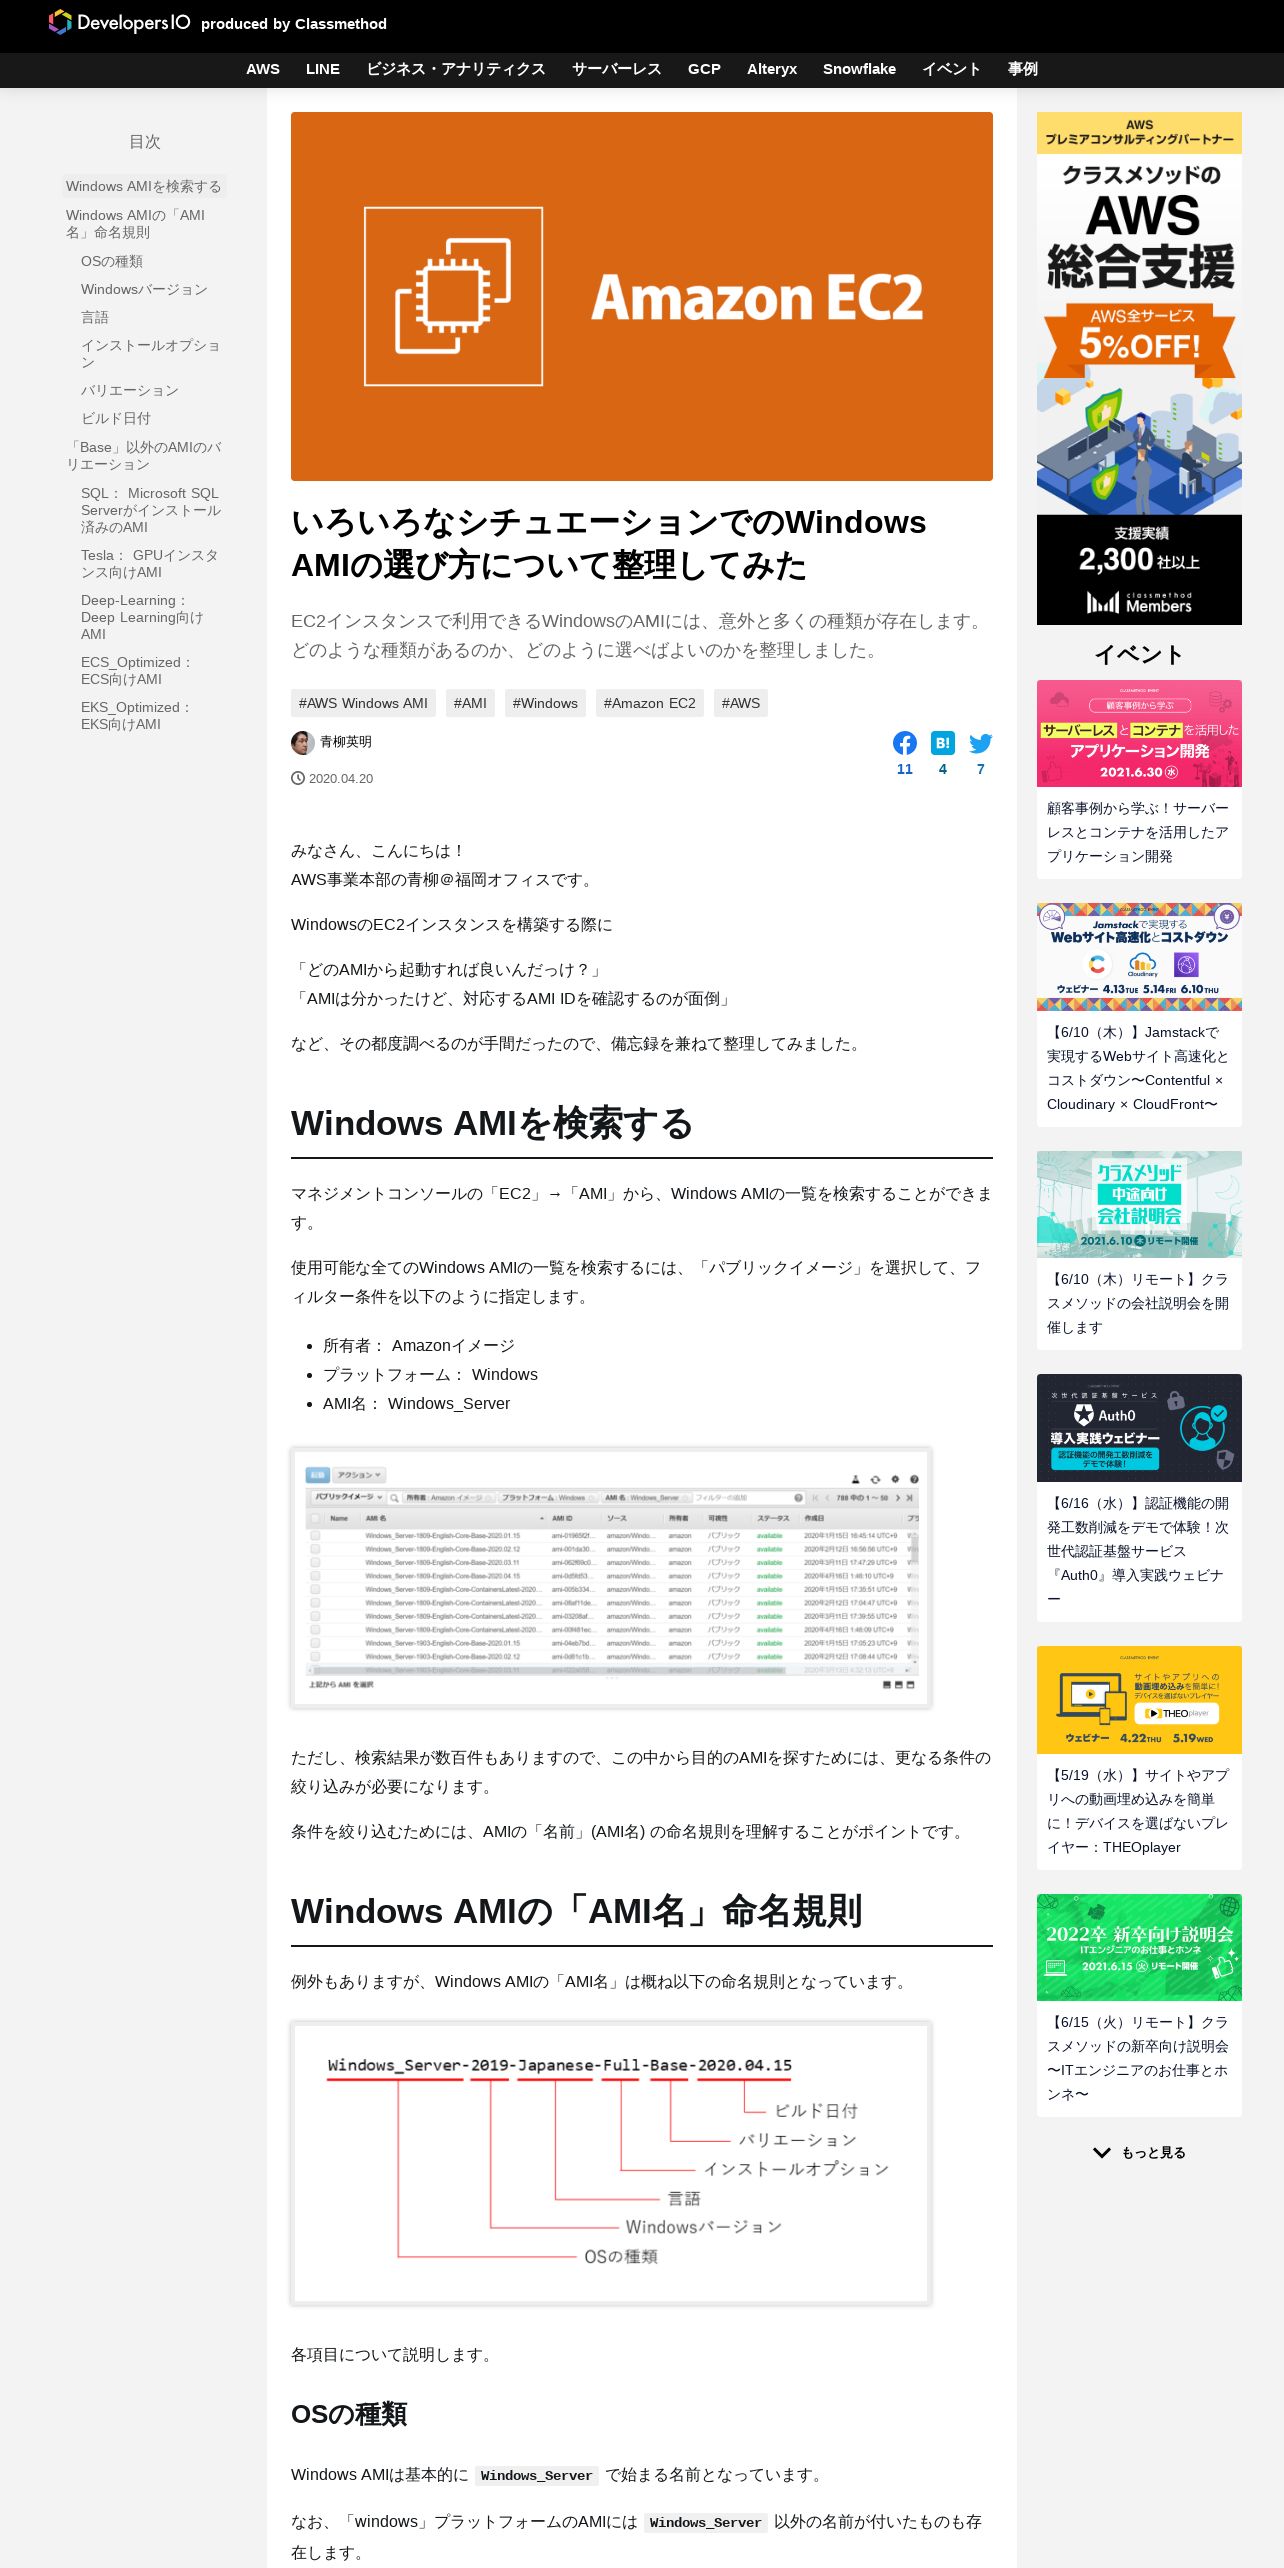Open the THEOplayer webinar thumbnail
The width and height of the screenshot is (1284, 2568).
click(1139, 1700)
